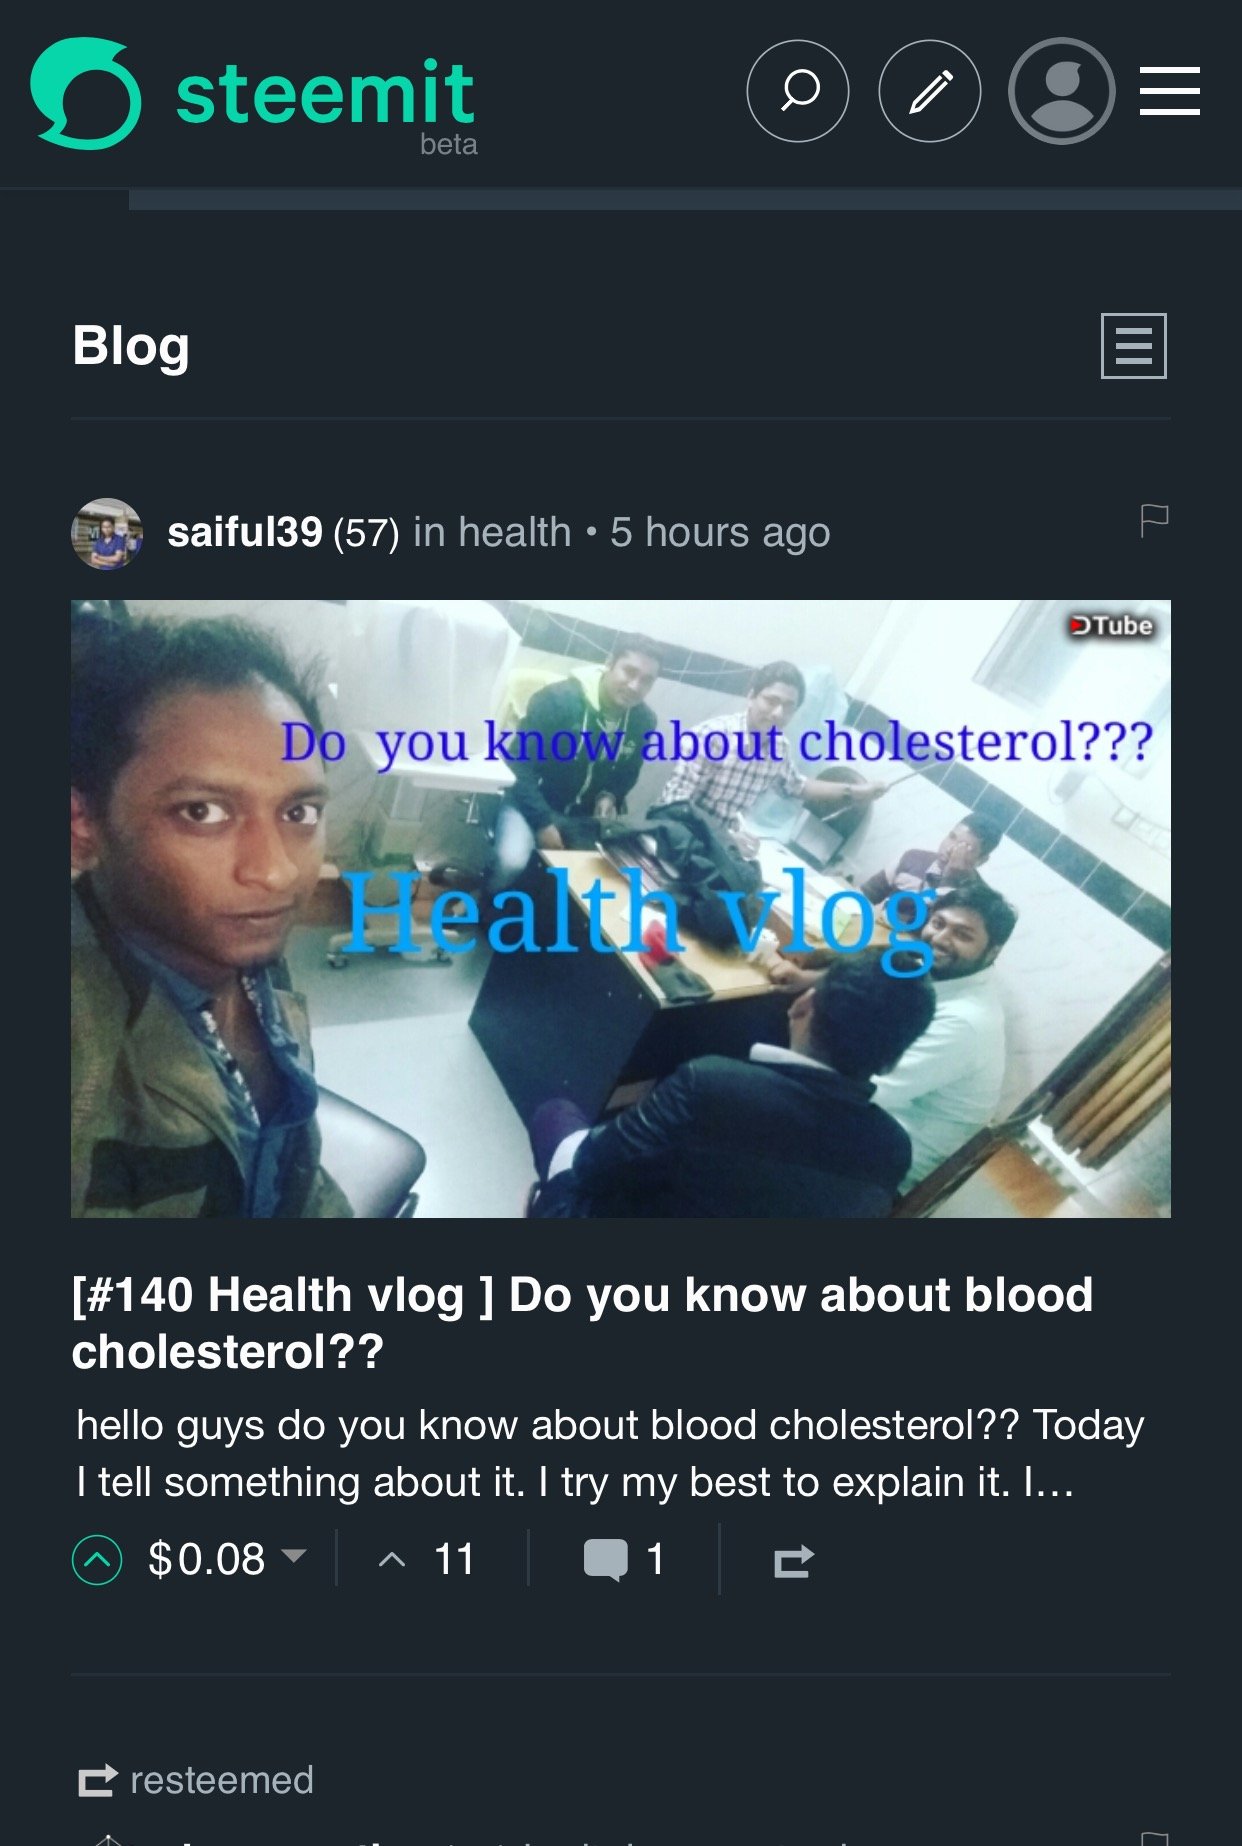The height and width of the screenshot is (1846, 1242).
Task: Expand the 11 votes list
Action: pos(426,1559)
